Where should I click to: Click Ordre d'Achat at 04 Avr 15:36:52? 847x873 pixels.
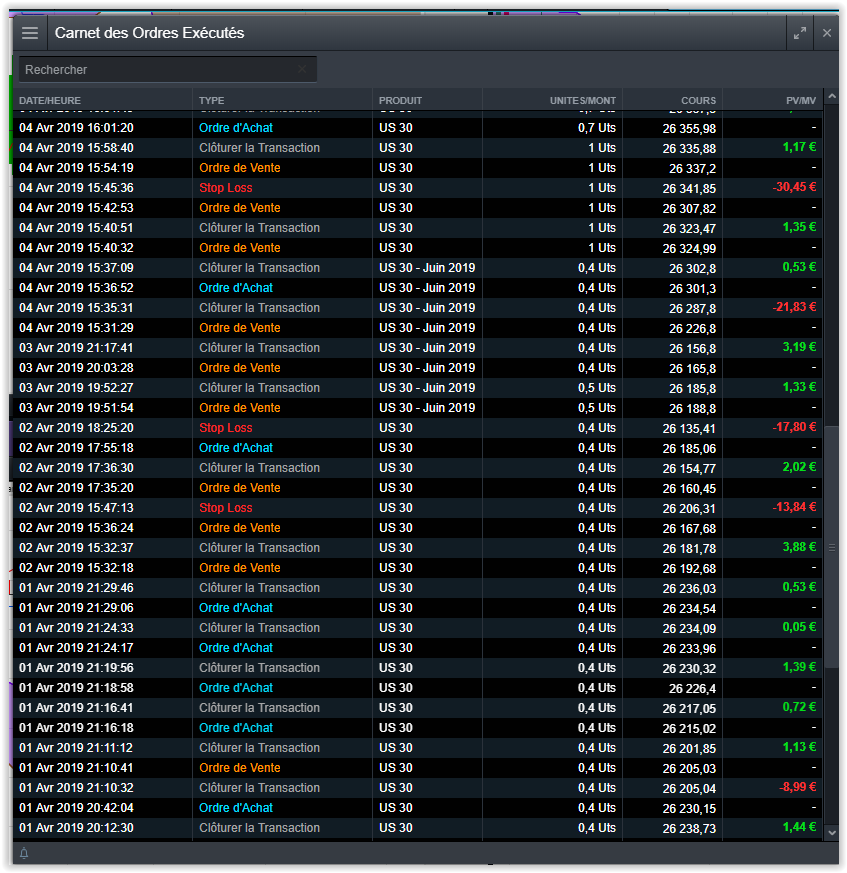(236, 288)
